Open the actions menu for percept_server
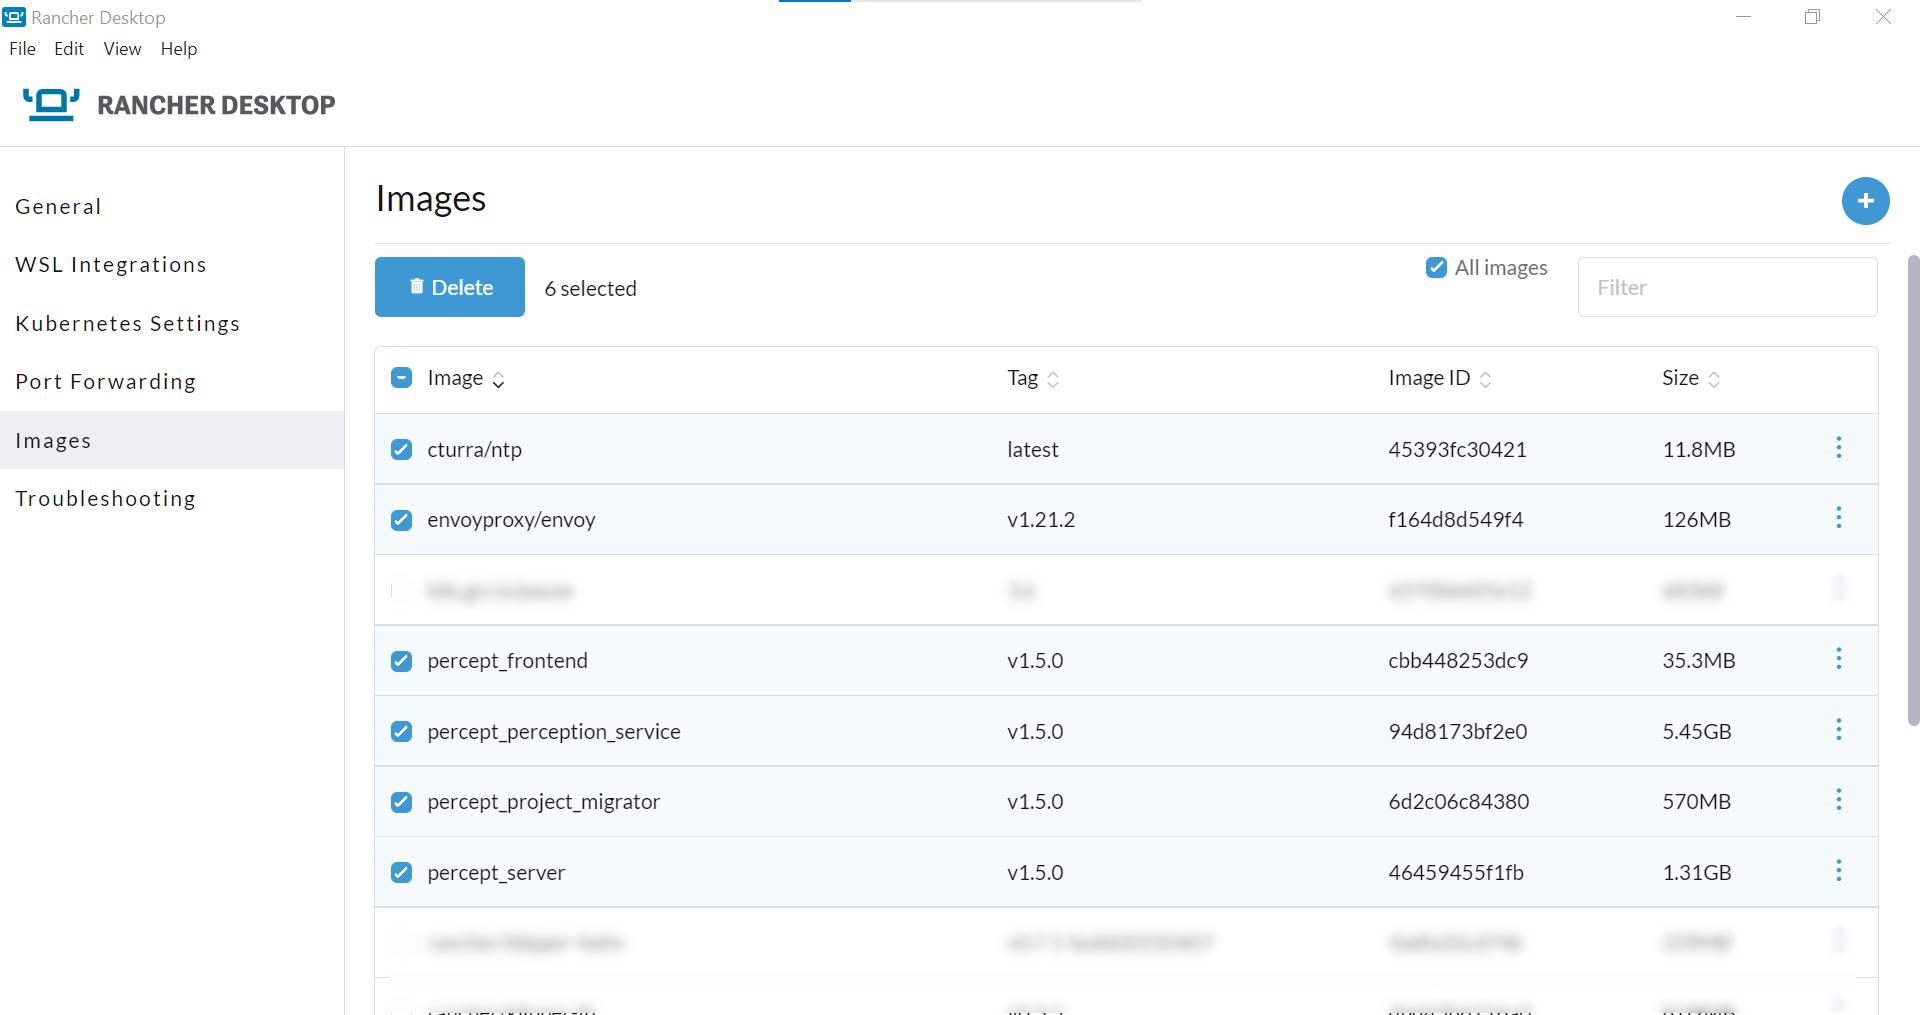The width and height of the screenshot is (1920, 1015). [x=1838, y=871]
